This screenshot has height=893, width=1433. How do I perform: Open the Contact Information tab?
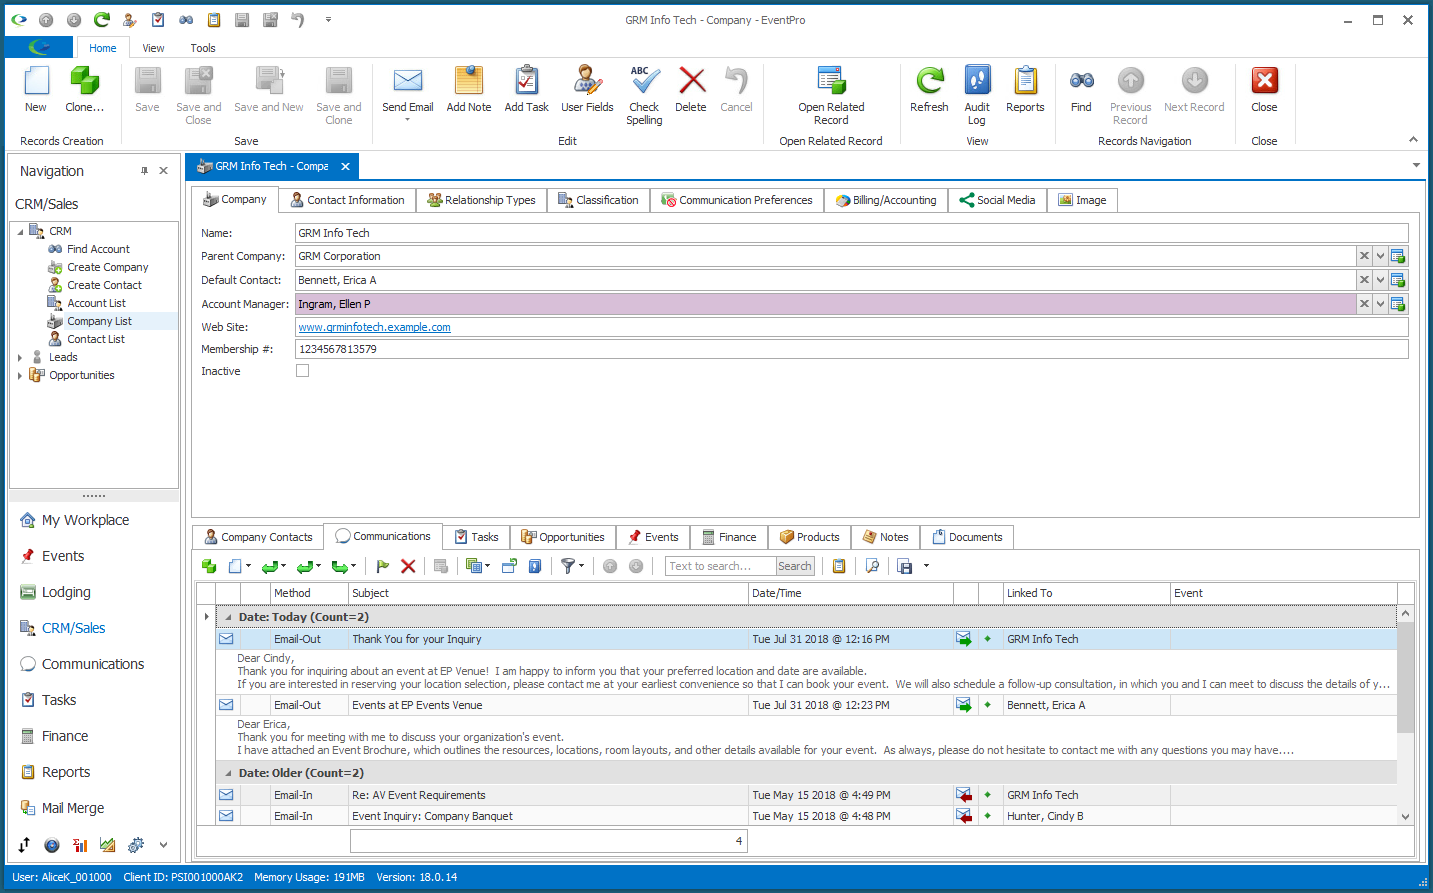pyautogui.click(x=347, y=200)
